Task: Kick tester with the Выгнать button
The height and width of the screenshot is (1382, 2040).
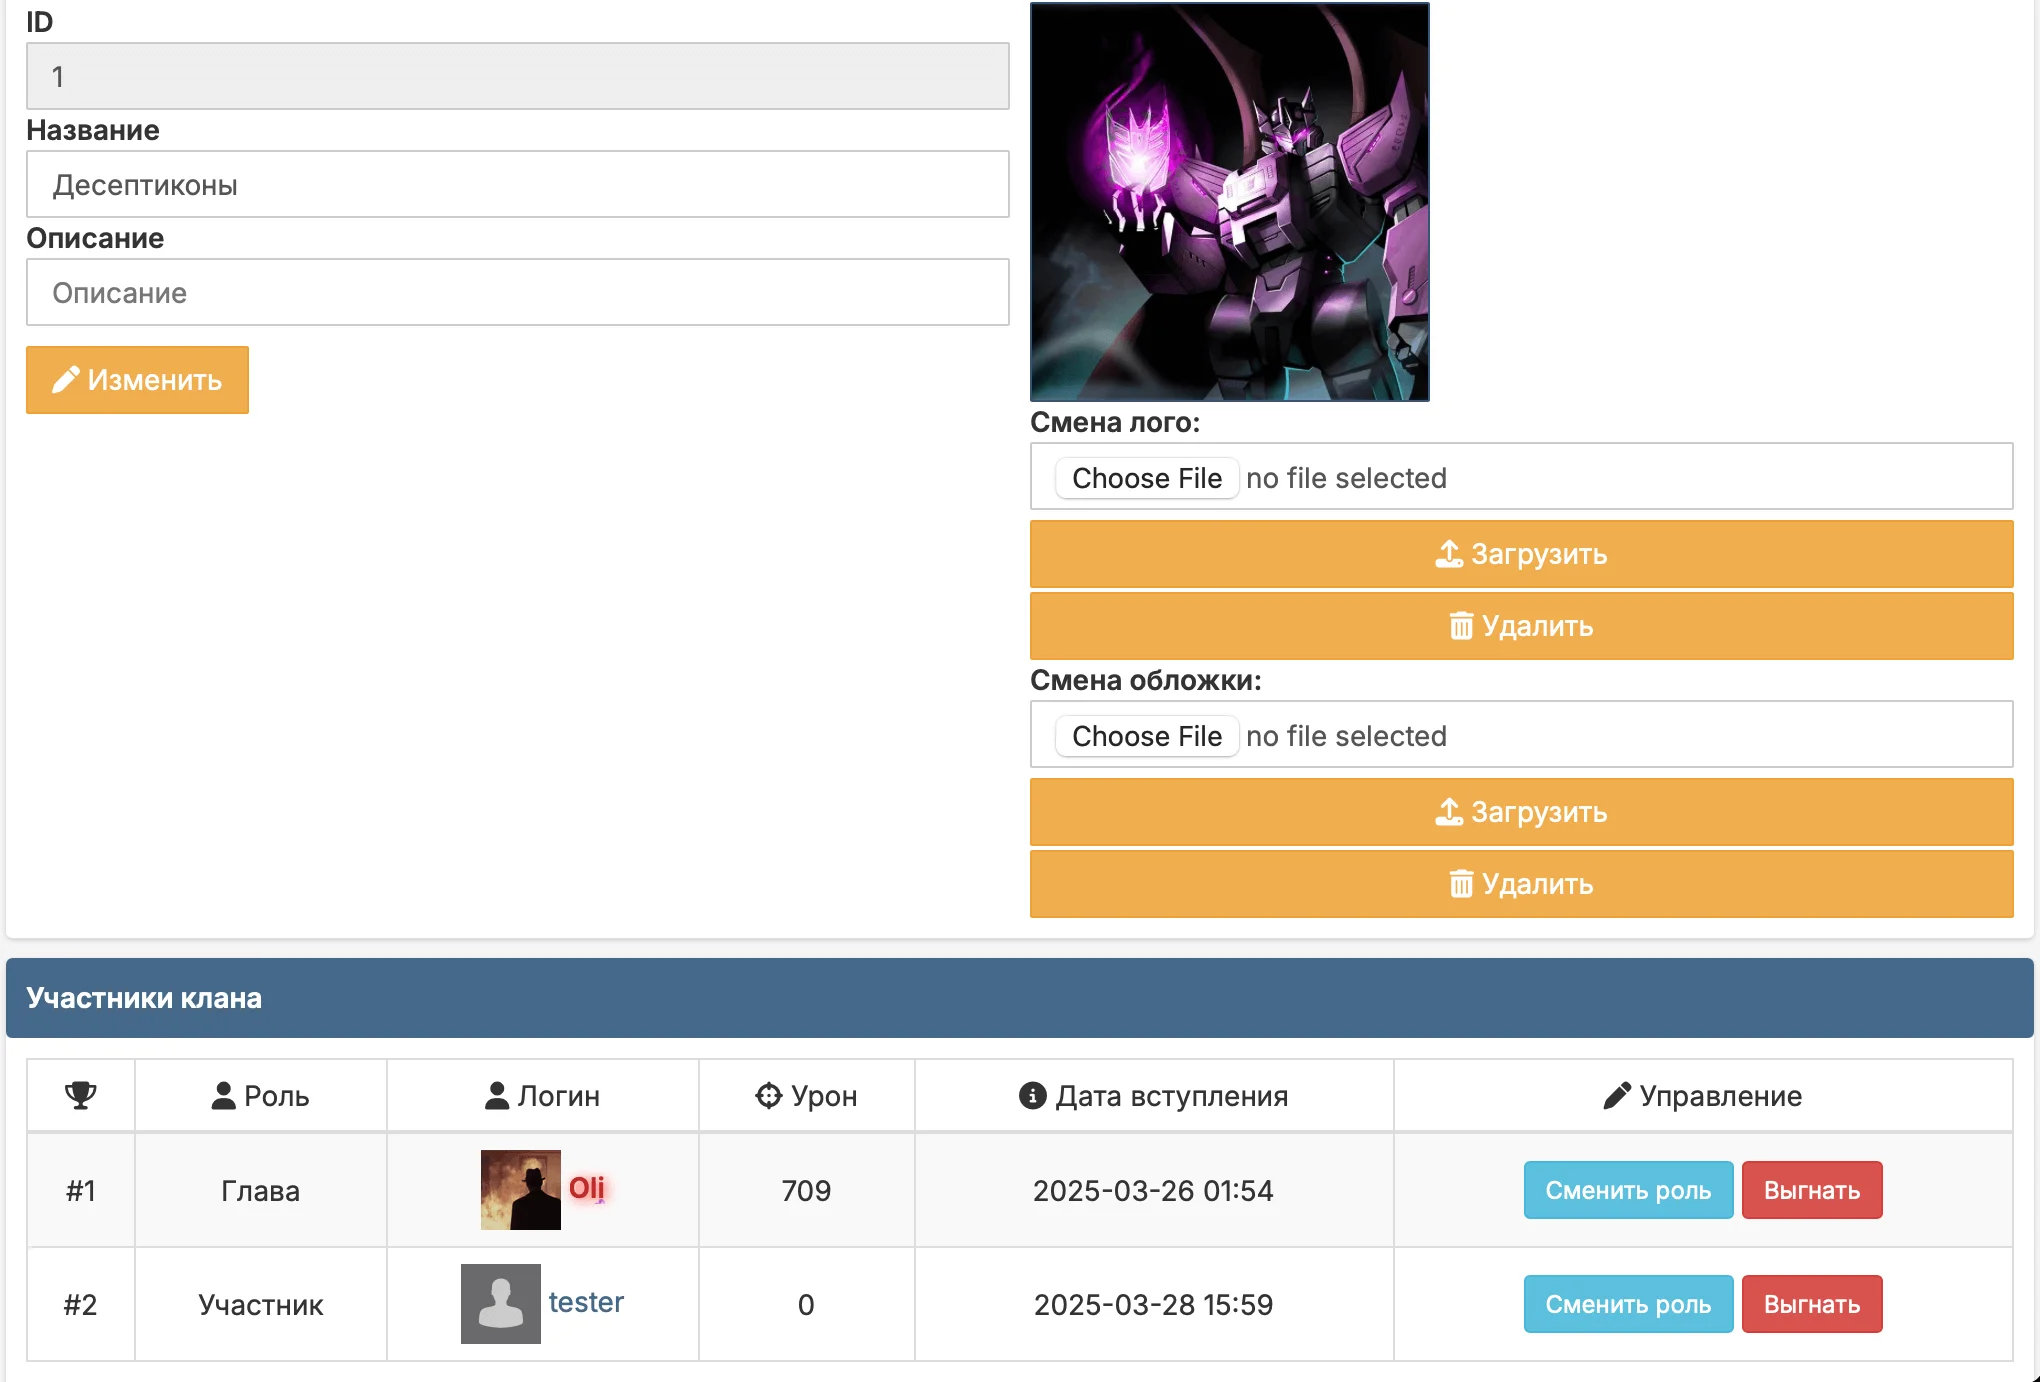Action: [x=1812, y=1304]
